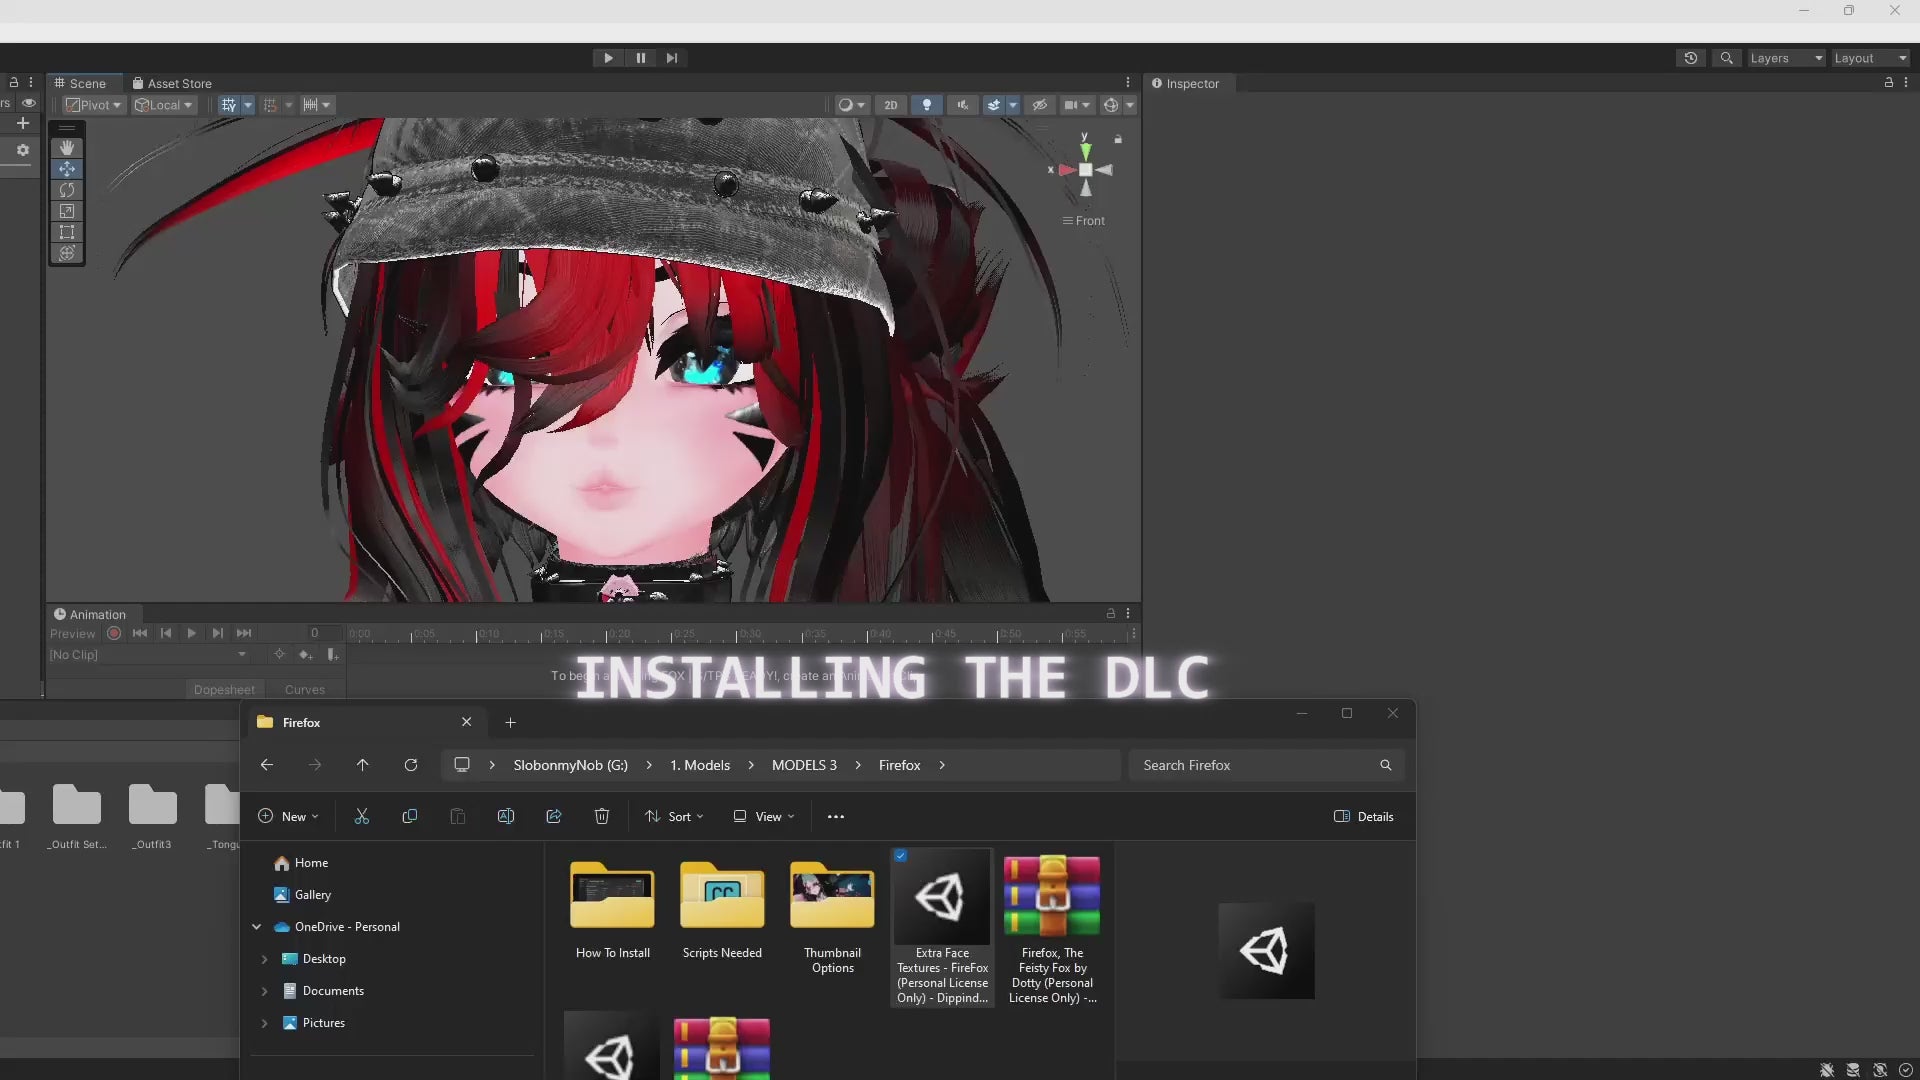Click the add animation event icon

click(x=332, y=655)
